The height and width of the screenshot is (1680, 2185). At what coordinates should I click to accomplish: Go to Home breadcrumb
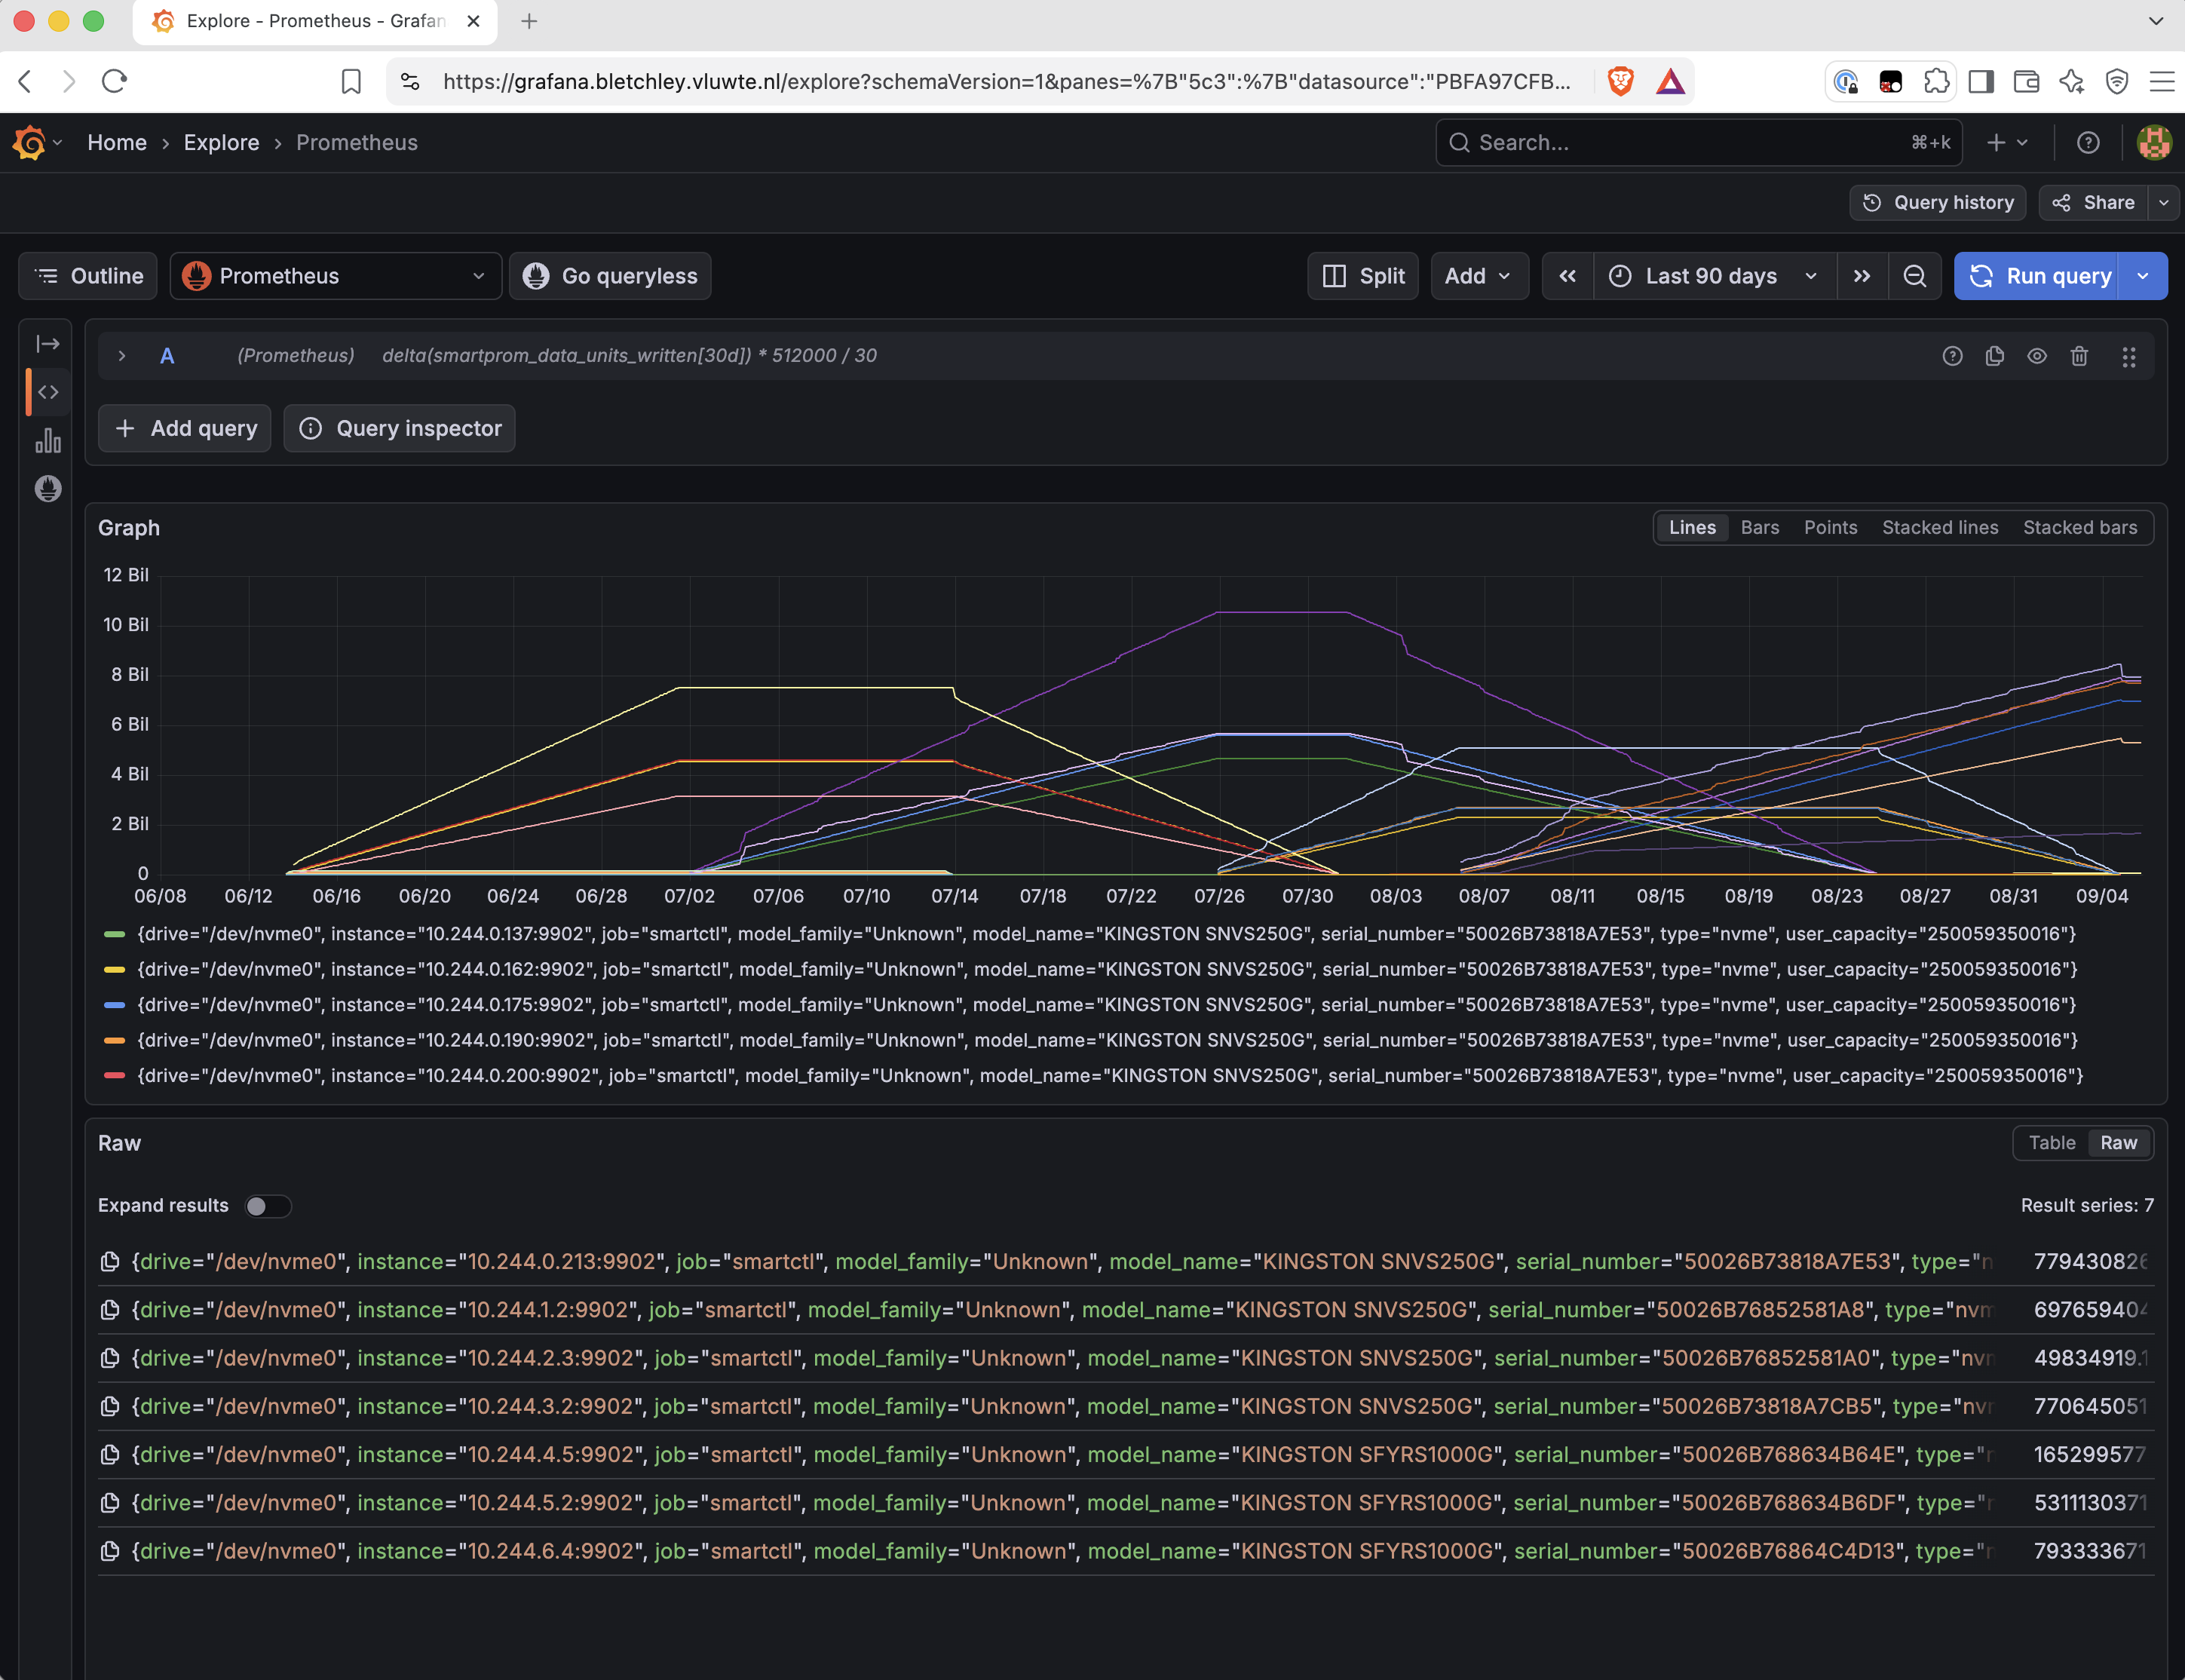click(117, 143)
